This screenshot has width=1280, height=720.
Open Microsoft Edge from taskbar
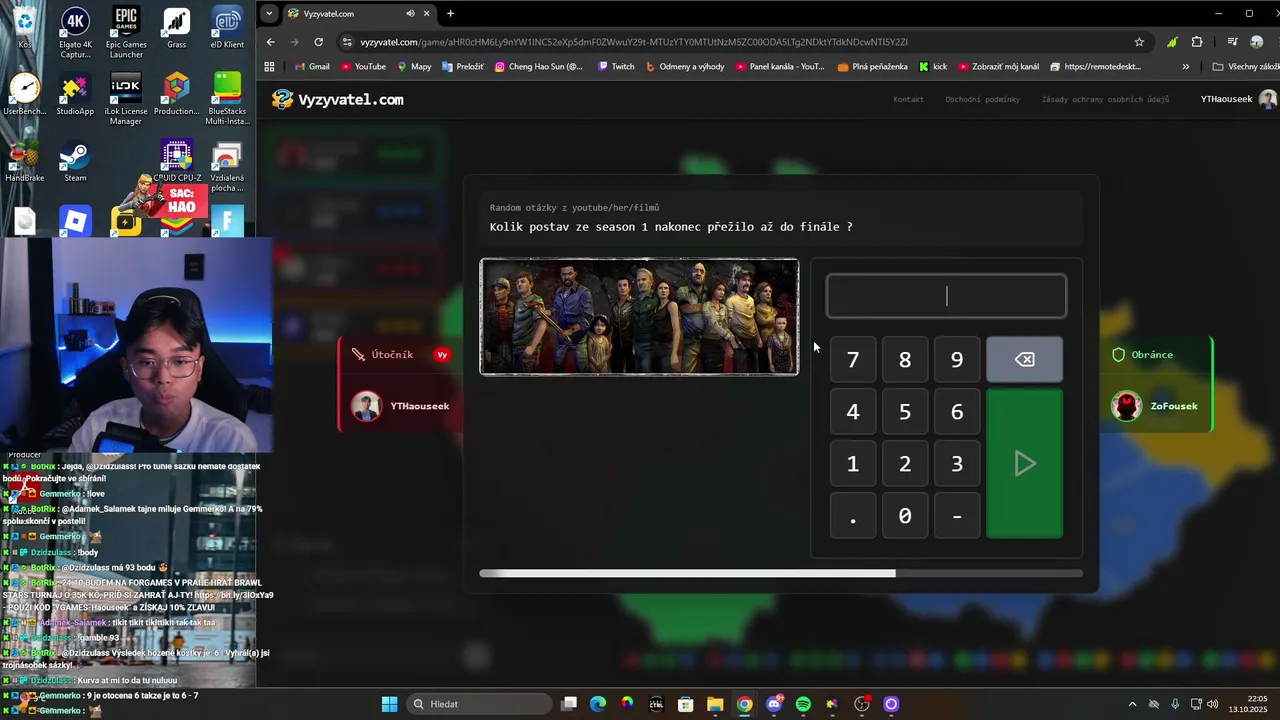(598, 704)
